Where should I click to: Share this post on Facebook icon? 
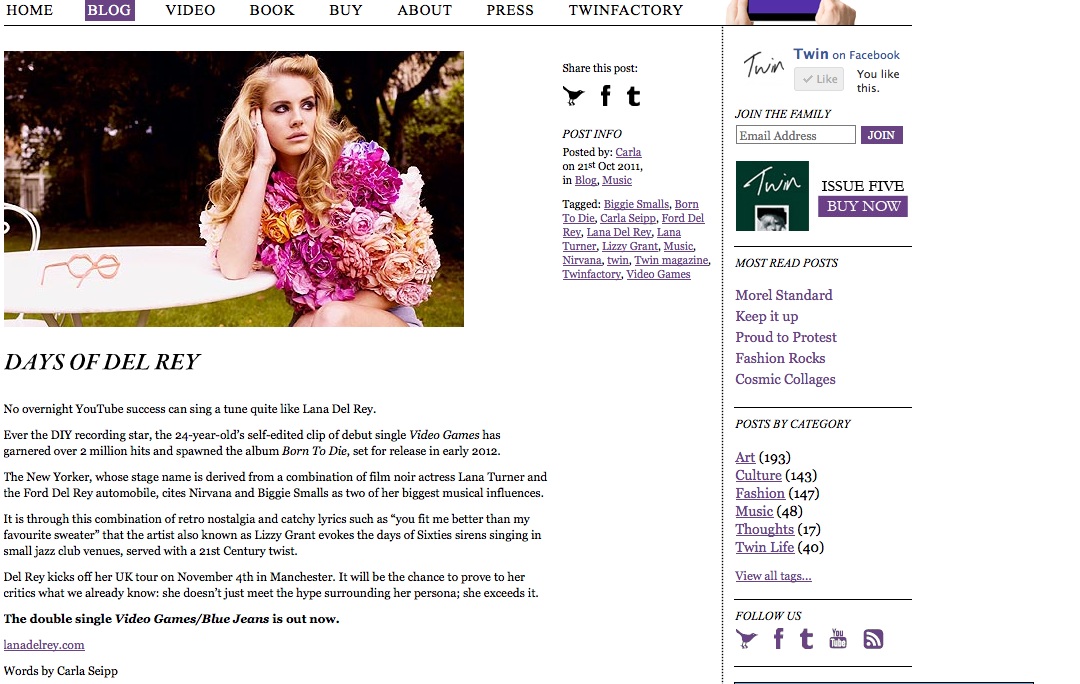click(605, 96)
